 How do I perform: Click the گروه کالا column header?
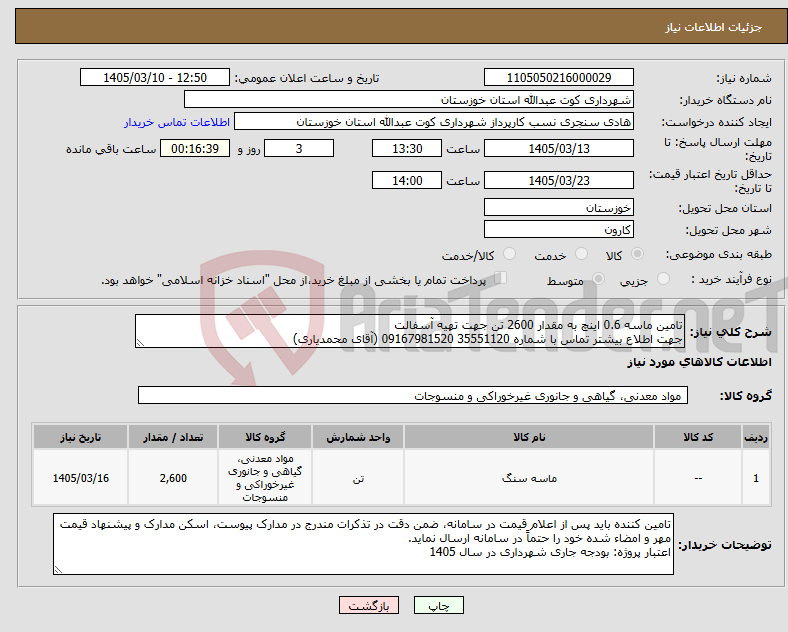point(265,437)
